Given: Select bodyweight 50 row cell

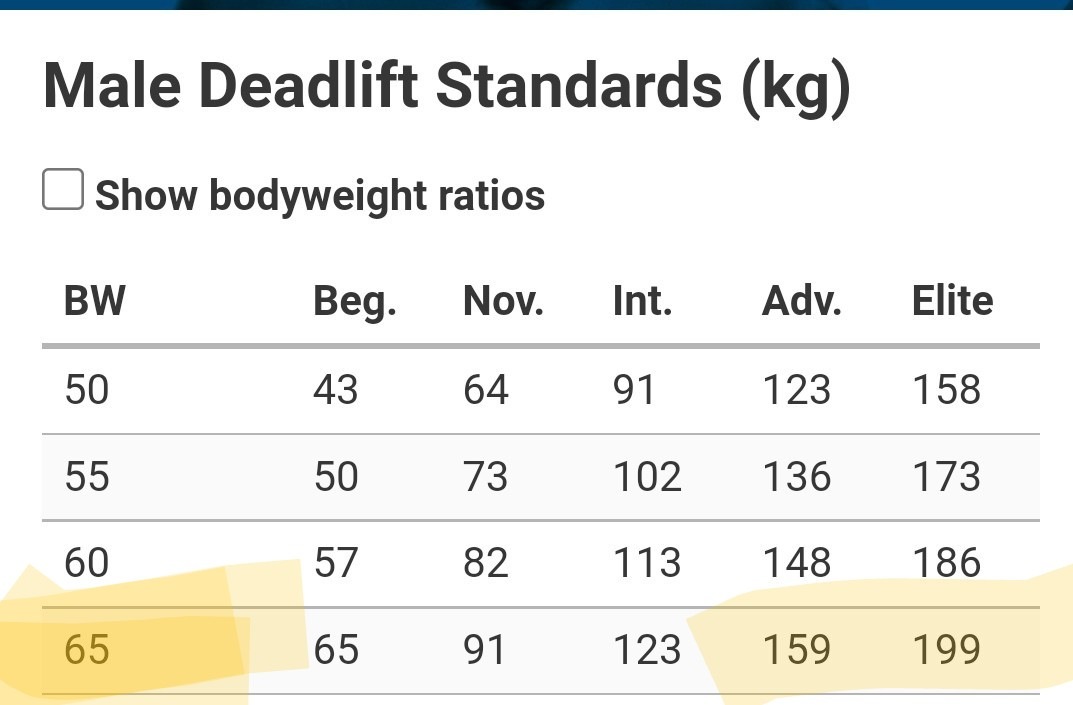Looking at the screenshot, I should (87, 390).
